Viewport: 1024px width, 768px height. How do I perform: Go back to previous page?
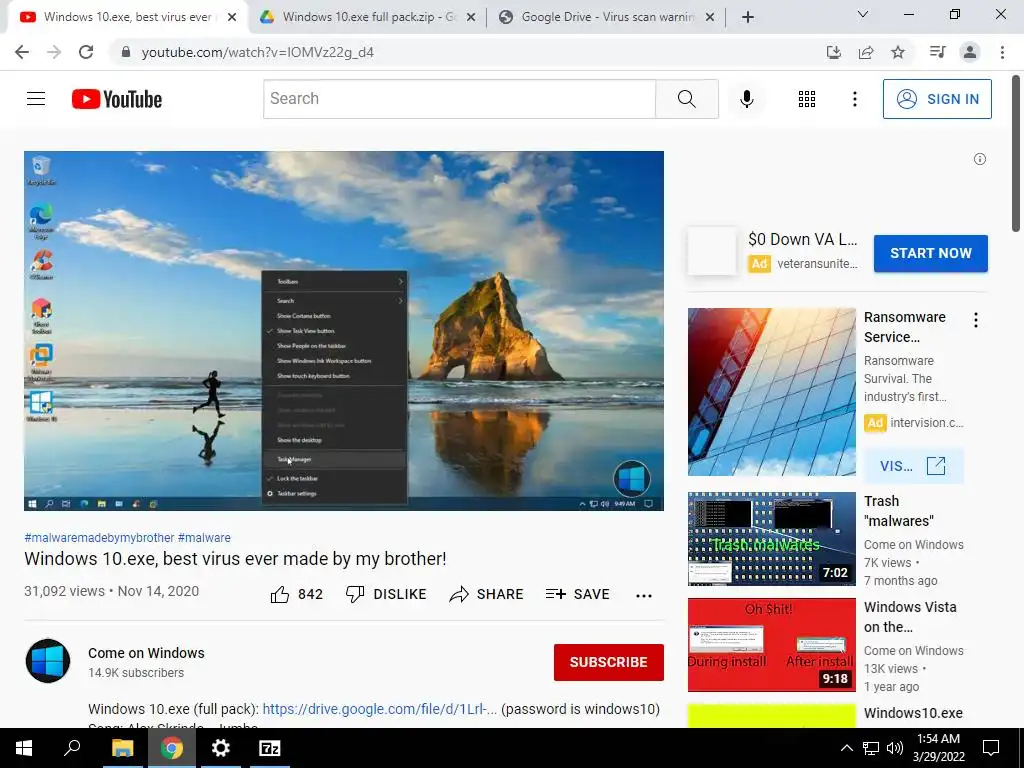click(x=22, y=52)
